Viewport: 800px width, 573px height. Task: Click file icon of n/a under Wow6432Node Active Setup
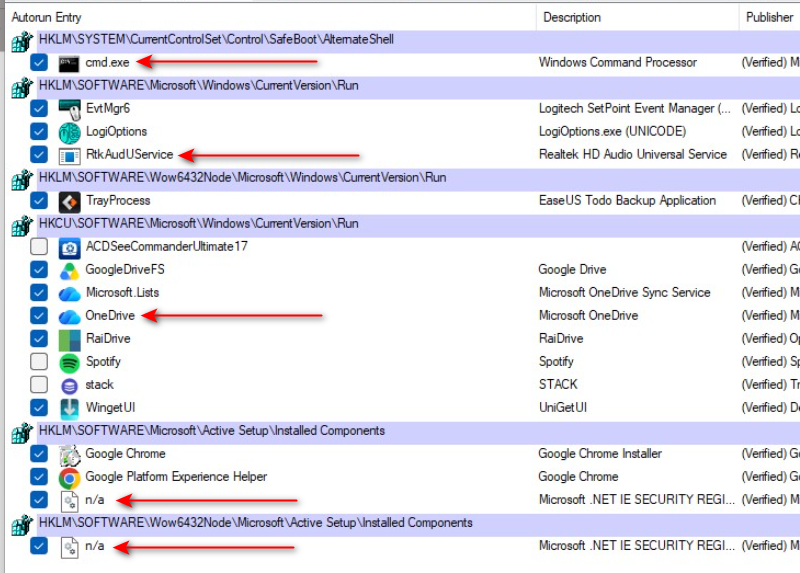click(x=69, y=547)
